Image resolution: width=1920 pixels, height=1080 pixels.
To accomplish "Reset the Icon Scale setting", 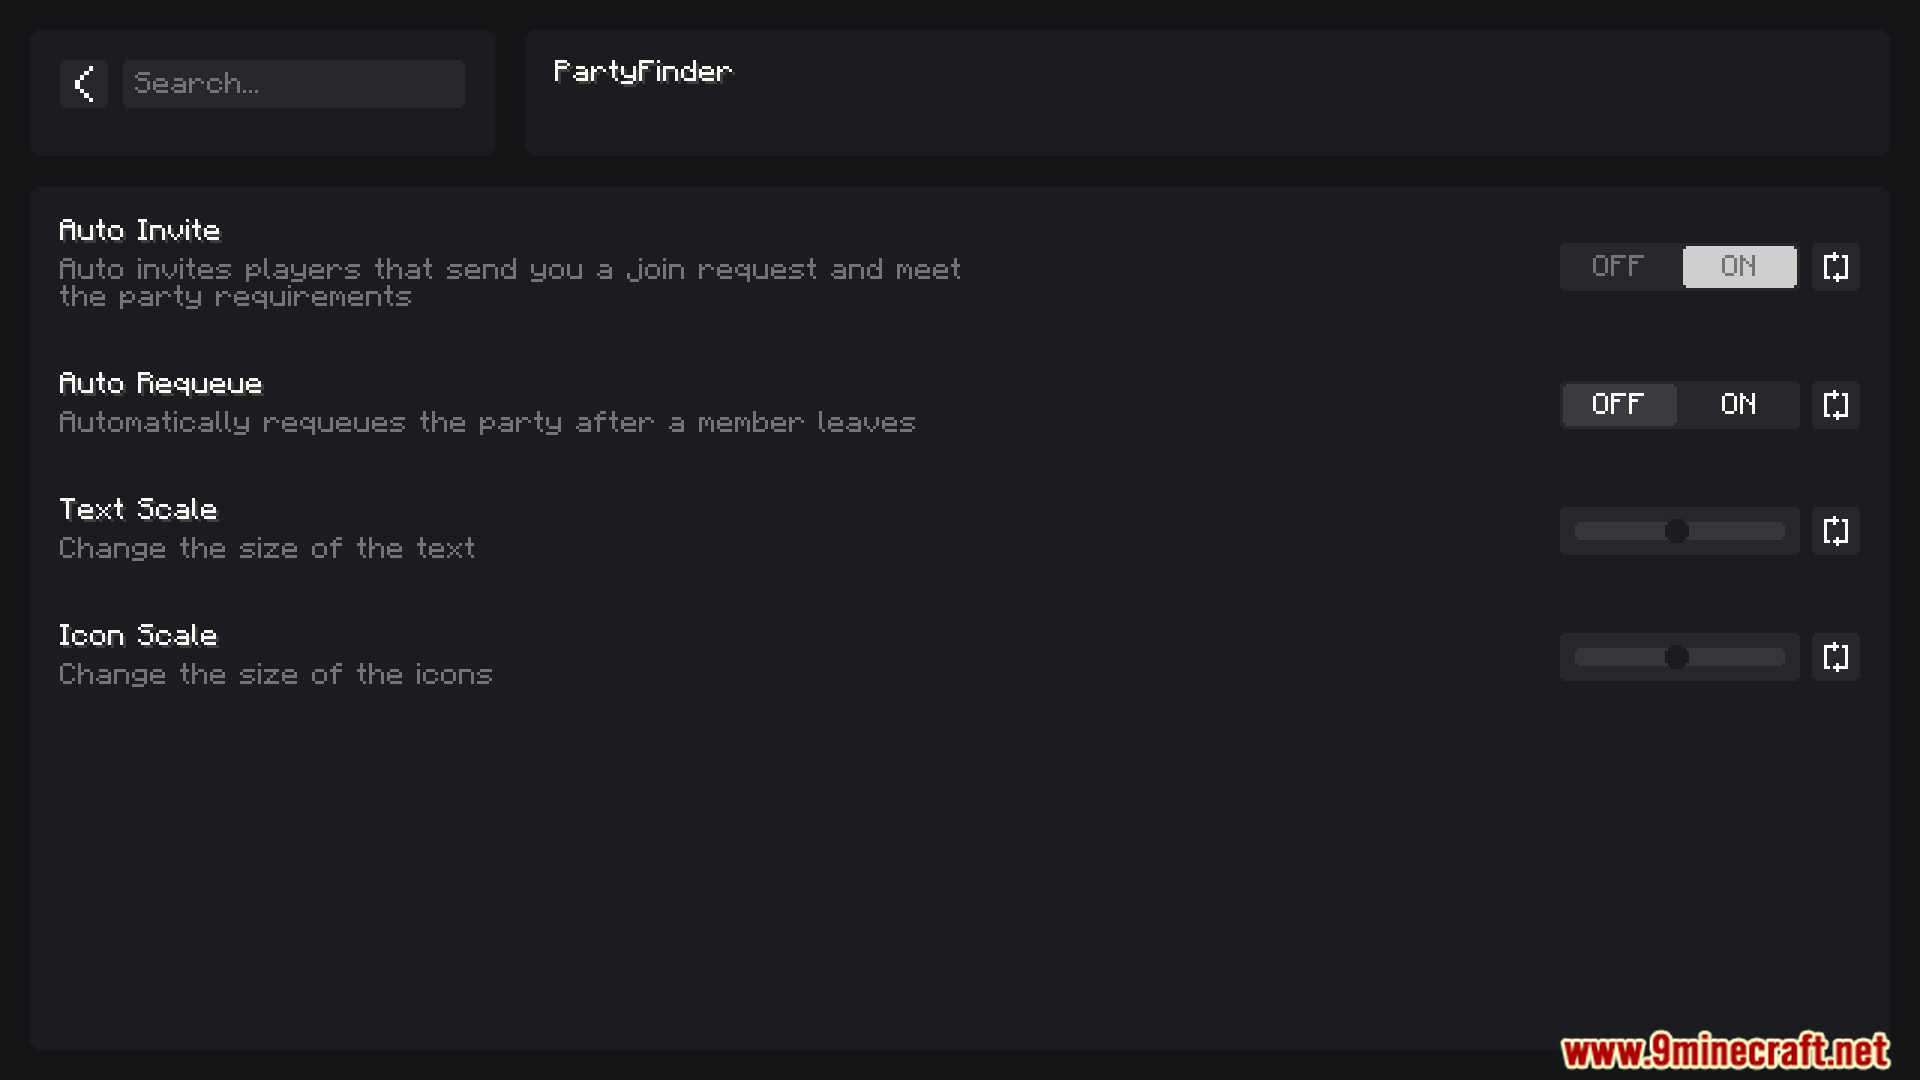I will tap(1835, 657).
